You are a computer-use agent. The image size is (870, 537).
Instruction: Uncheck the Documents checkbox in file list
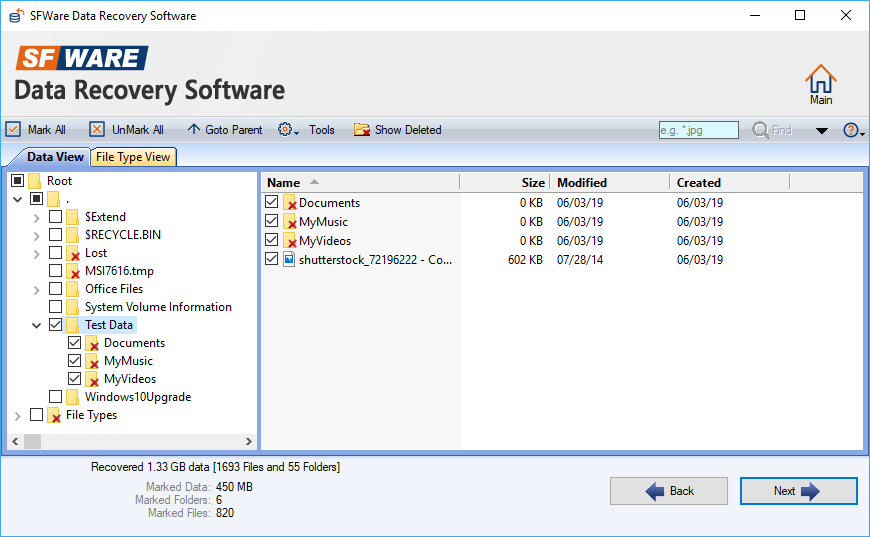[272, 203]
